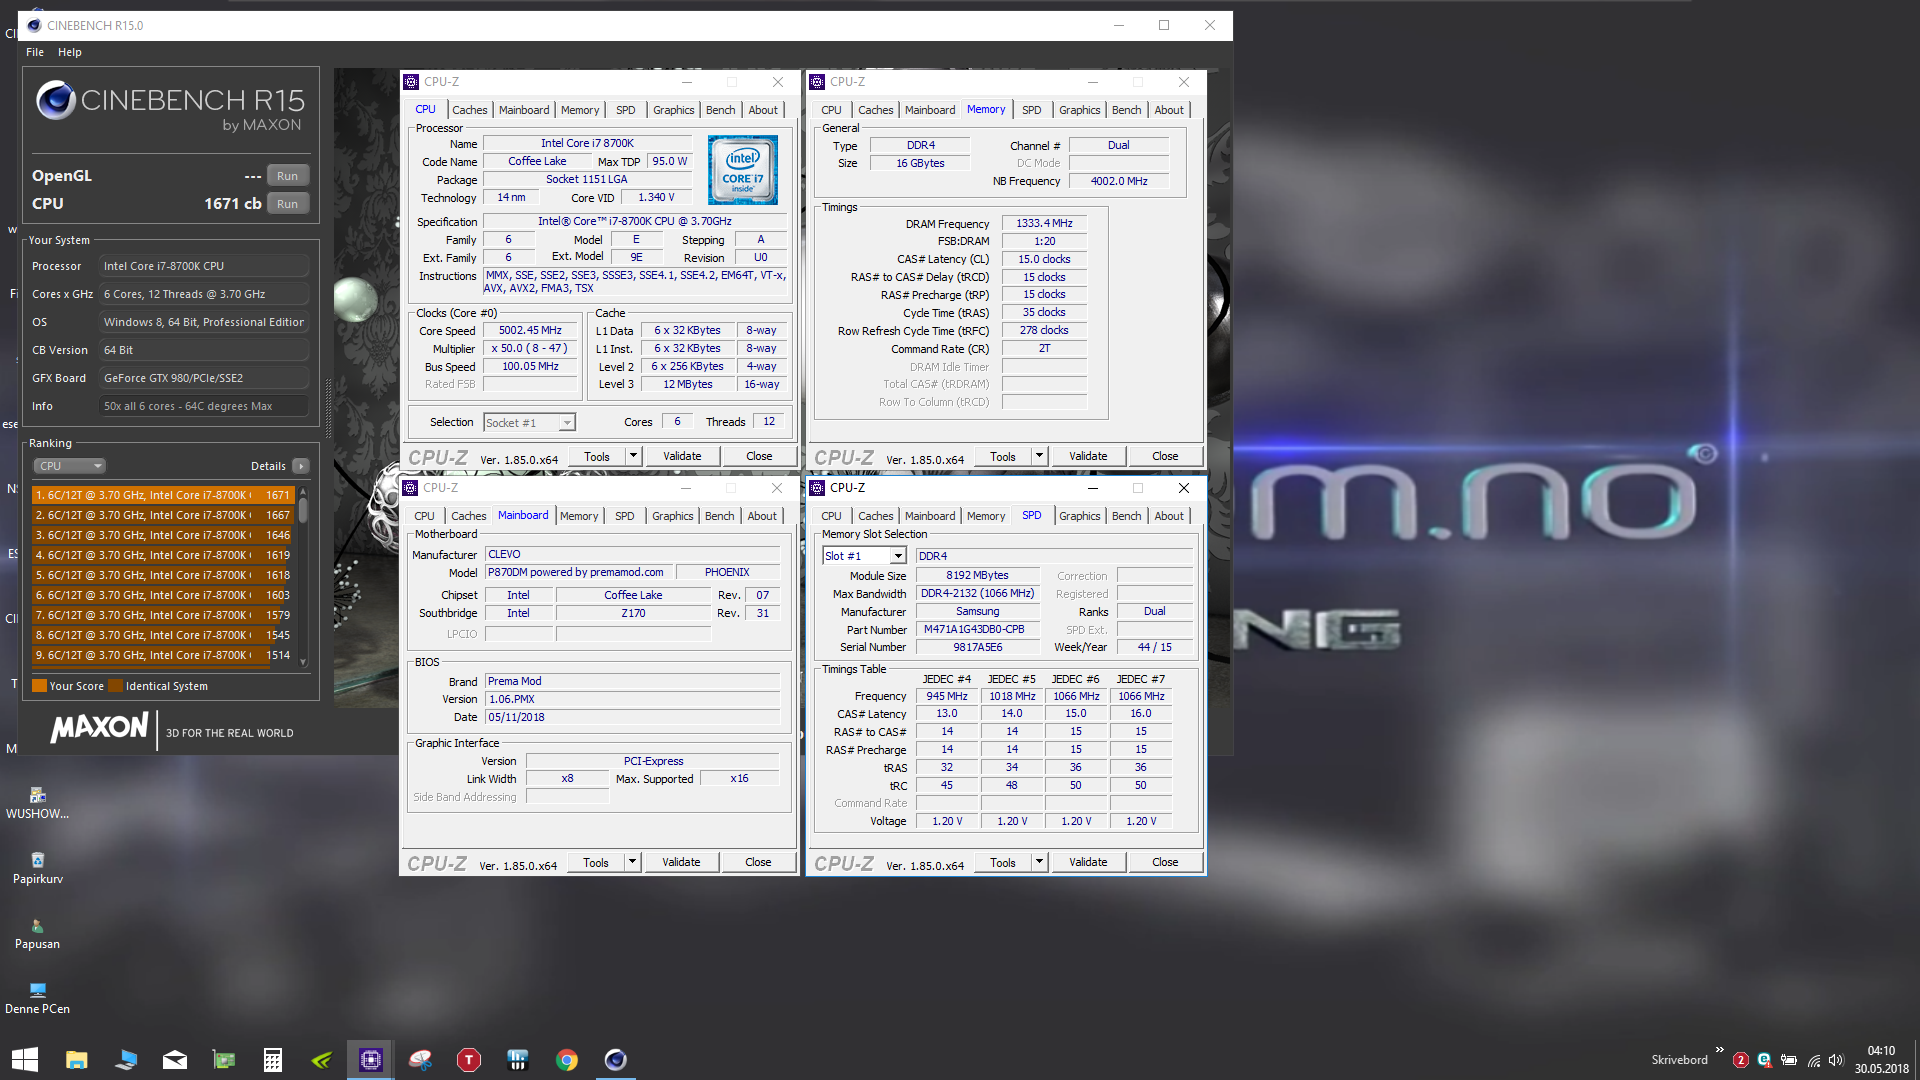Click the DRAM Frequency value 1333.4 MHz
Viewport: 1920px width, 1080px height.
1044,224
